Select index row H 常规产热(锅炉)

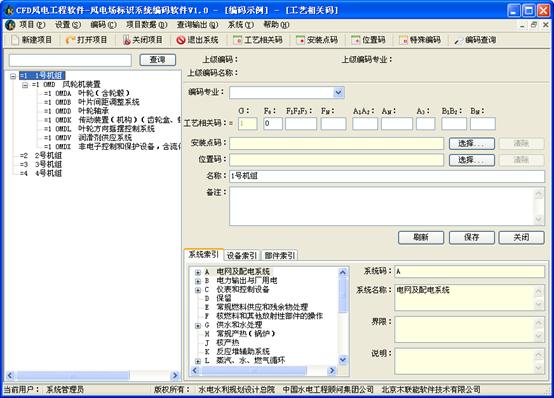[240, 334]
